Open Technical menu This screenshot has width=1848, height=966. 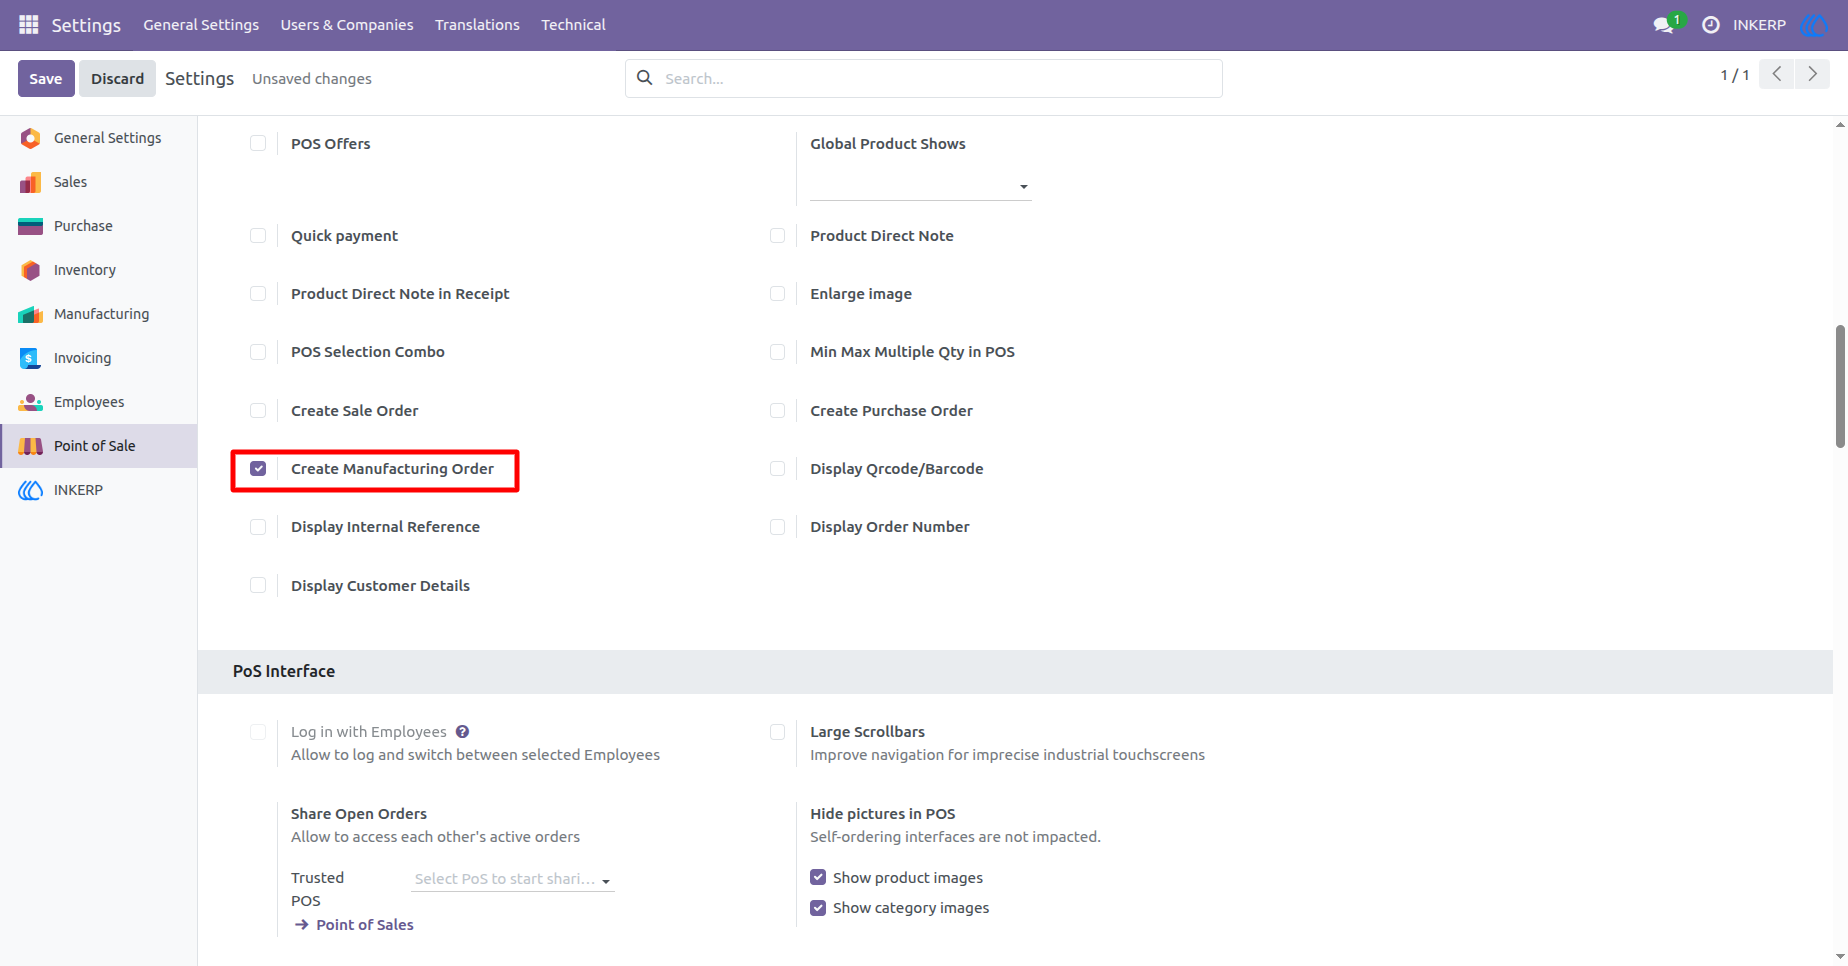[x=573, y=25]
